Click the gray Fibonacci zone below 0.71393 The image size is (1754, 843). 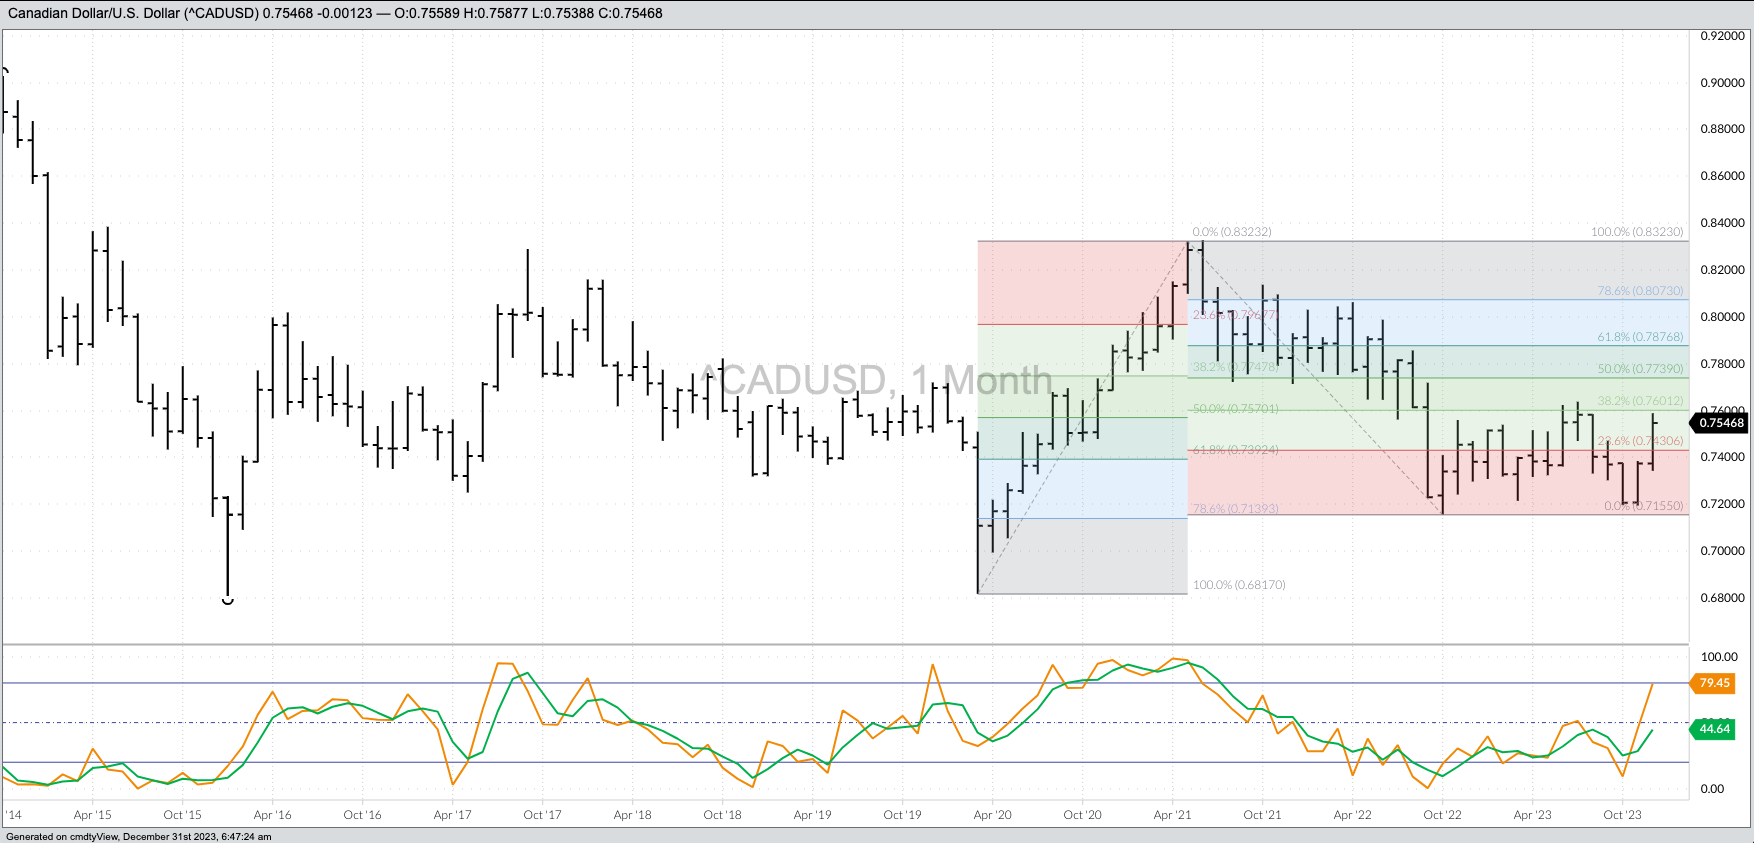pos(1082,556)
